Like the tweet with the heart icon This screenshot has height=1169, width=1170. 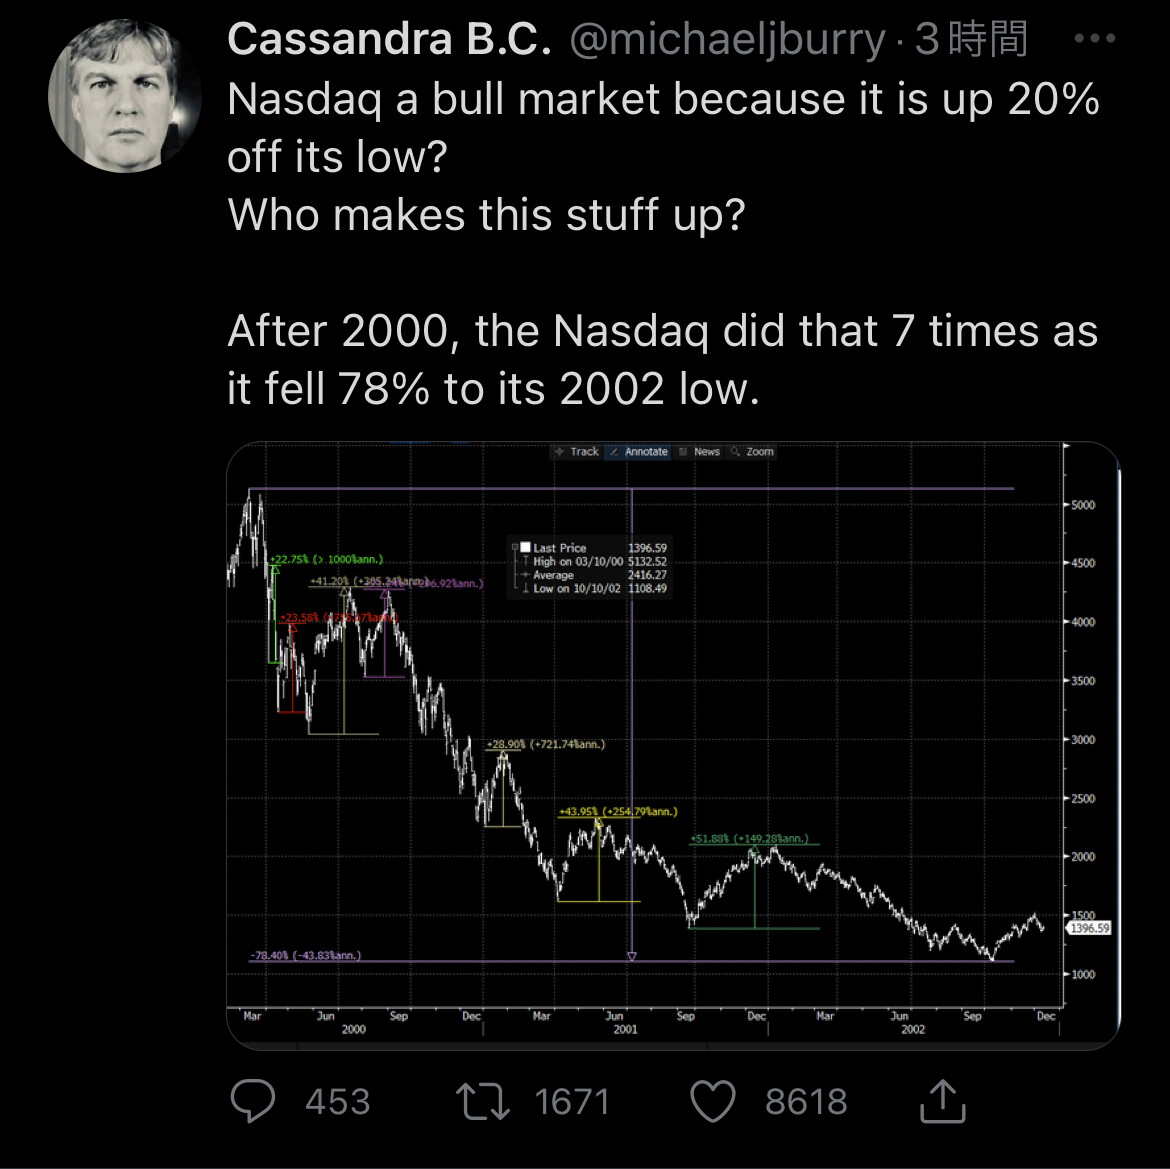point(713,1101)
